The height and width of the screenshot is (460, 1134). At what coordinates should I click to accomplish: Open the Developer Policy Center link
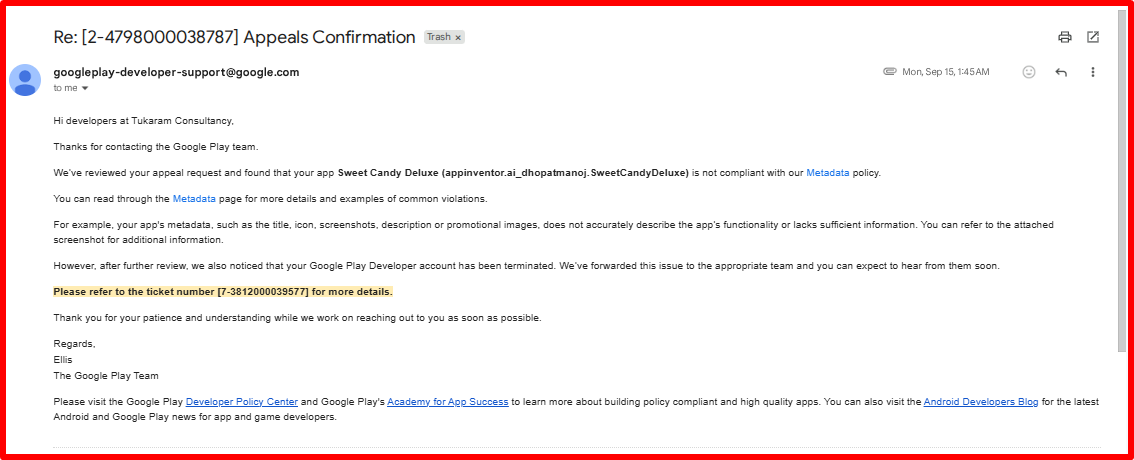[242, 402]
